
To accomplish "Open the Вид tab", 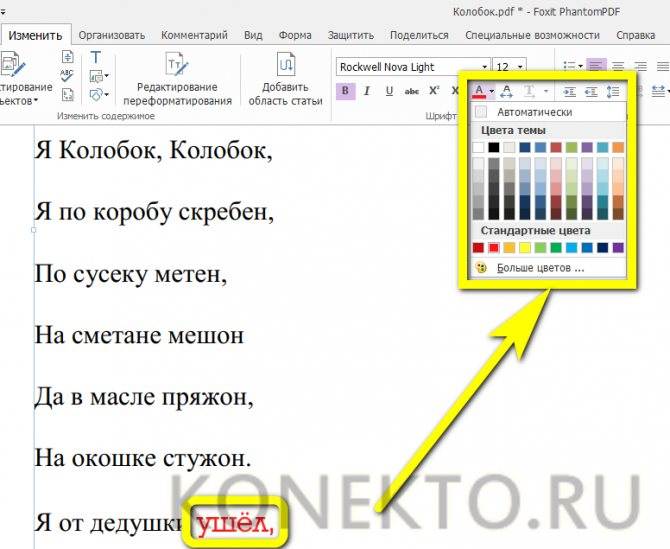I will 253,35.
